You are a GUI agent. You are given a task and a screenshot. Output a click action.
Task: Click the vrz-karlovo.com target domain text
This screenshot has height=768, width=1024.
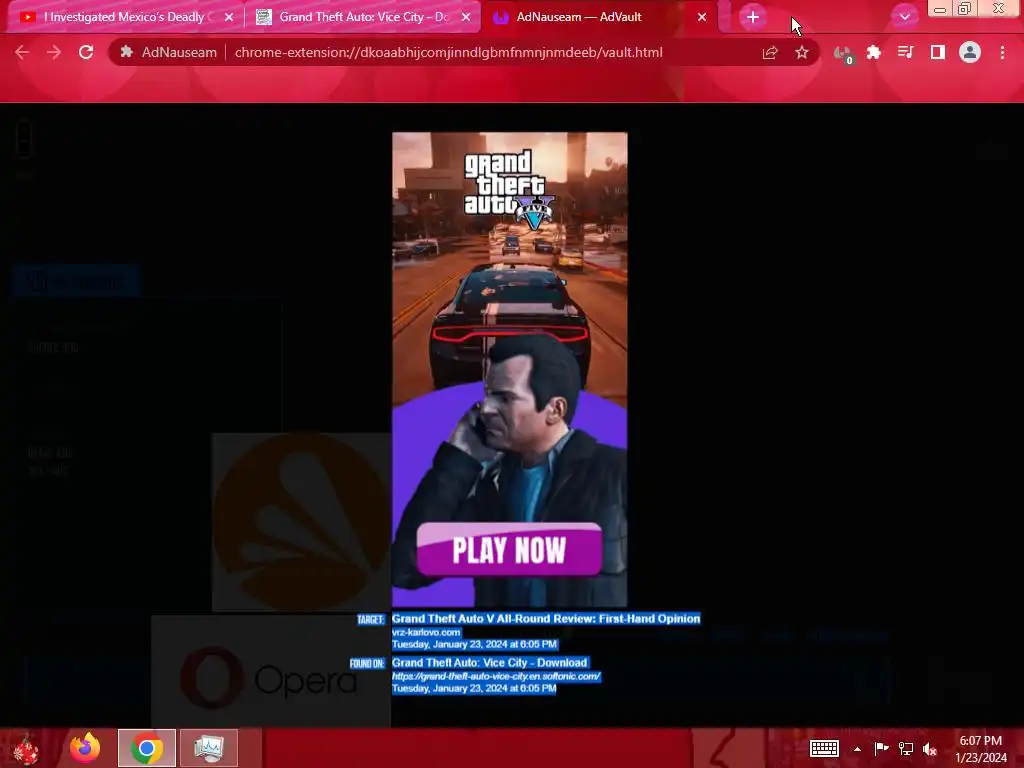pos(426,632)
